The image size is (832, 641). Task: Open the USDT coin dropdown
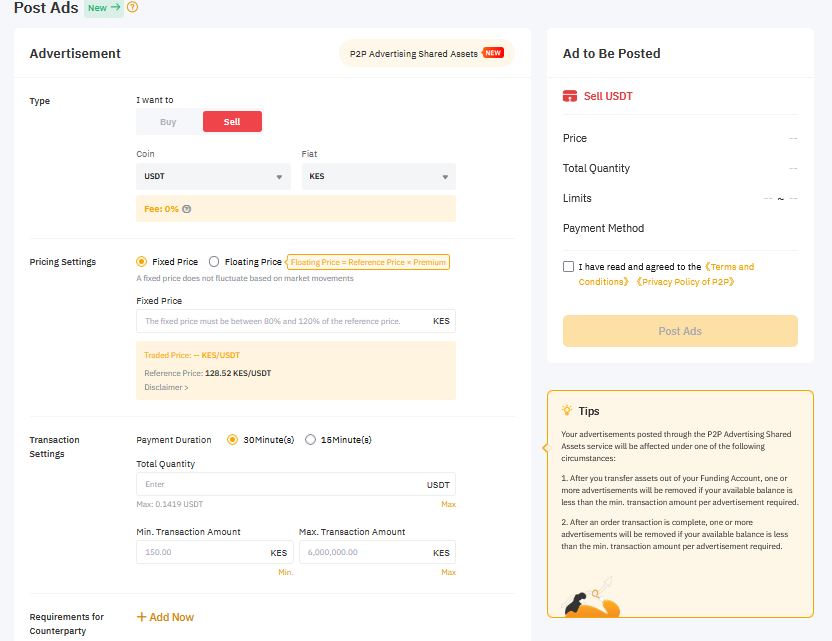click(x=213, y=174)
